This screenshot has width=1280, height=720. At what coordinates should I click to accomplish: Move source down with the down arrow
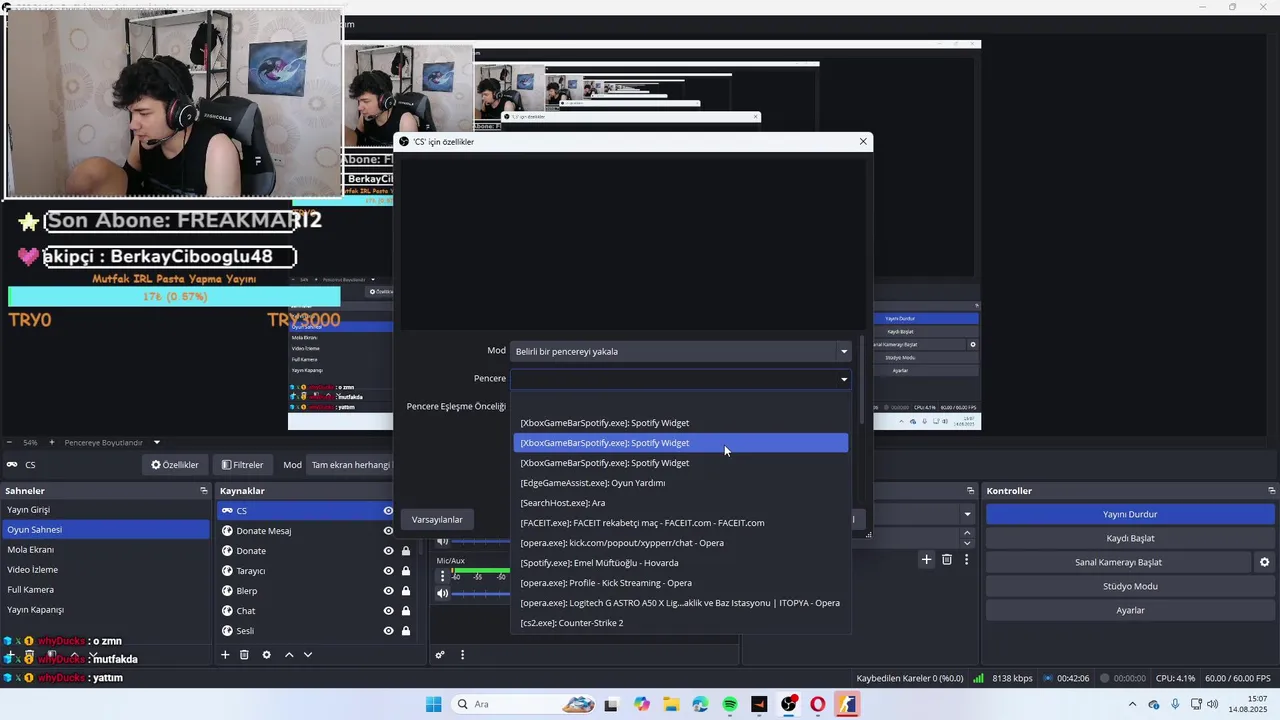(308, 655)
